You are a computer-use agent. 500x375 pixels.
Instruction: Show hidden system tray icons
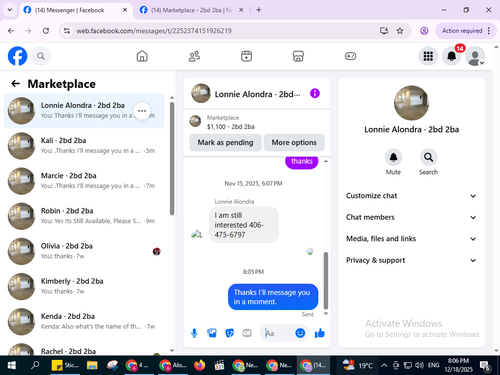[384, 365]
